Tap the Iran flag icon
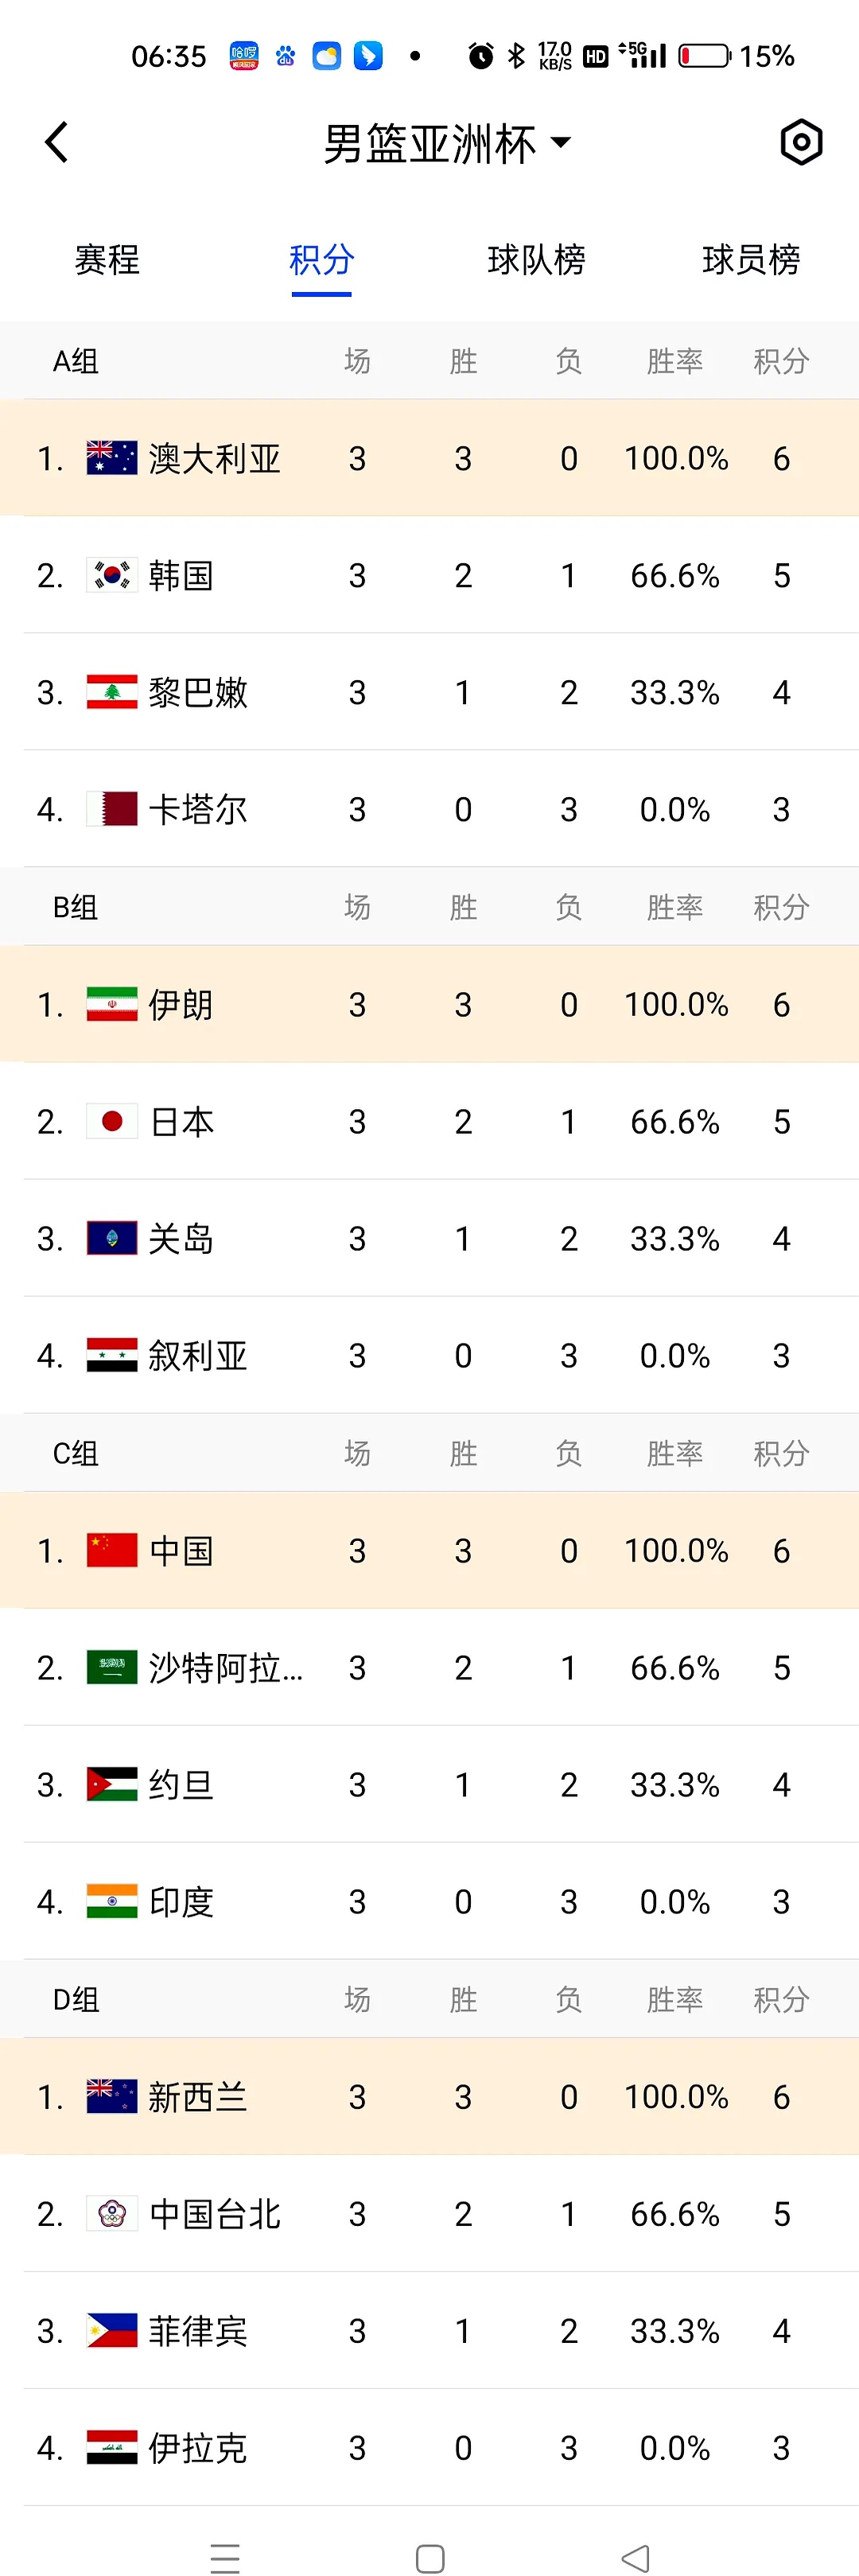This screenshot has width=859, height=2576. pos(110,1004)
